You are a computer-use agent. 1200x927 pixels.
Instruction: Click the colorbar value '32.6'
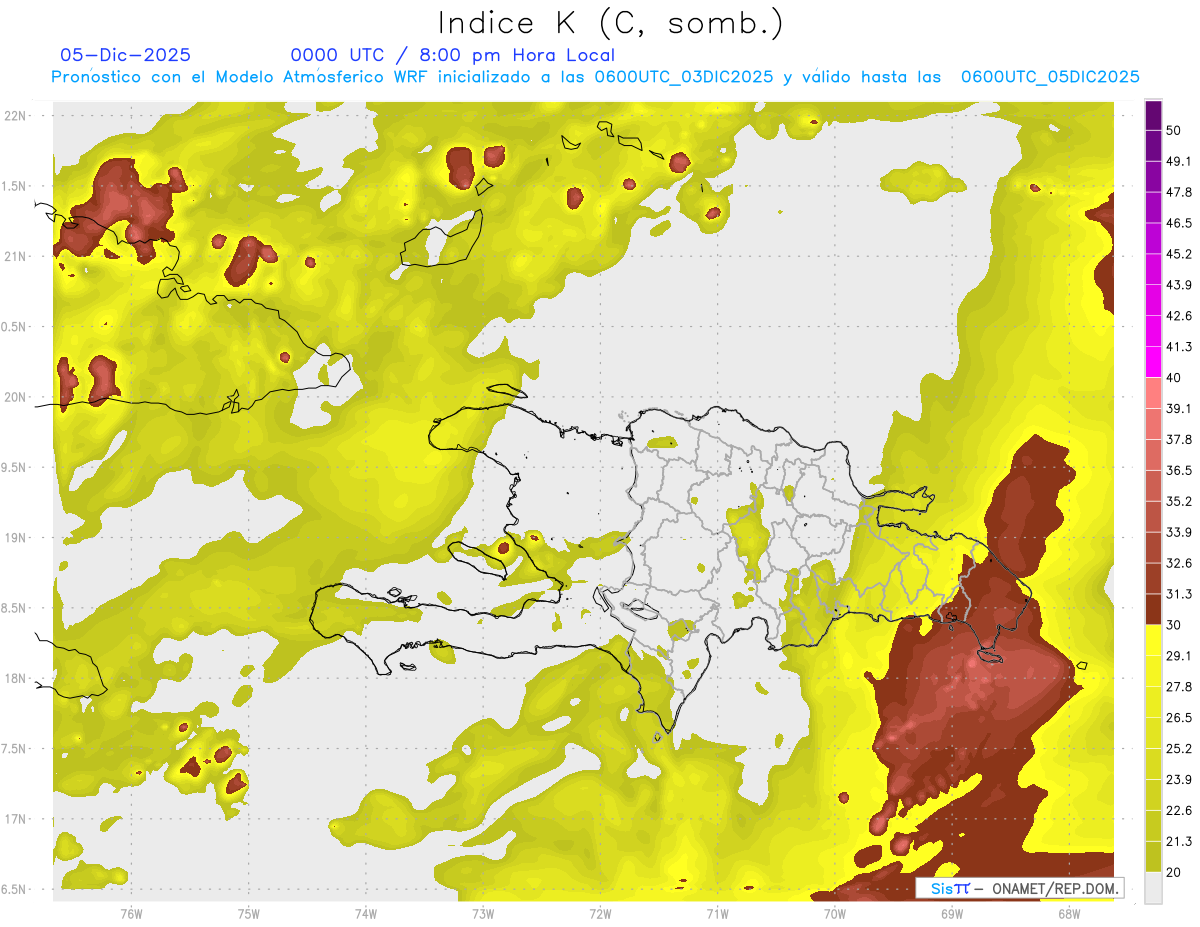pos(1179,563)
